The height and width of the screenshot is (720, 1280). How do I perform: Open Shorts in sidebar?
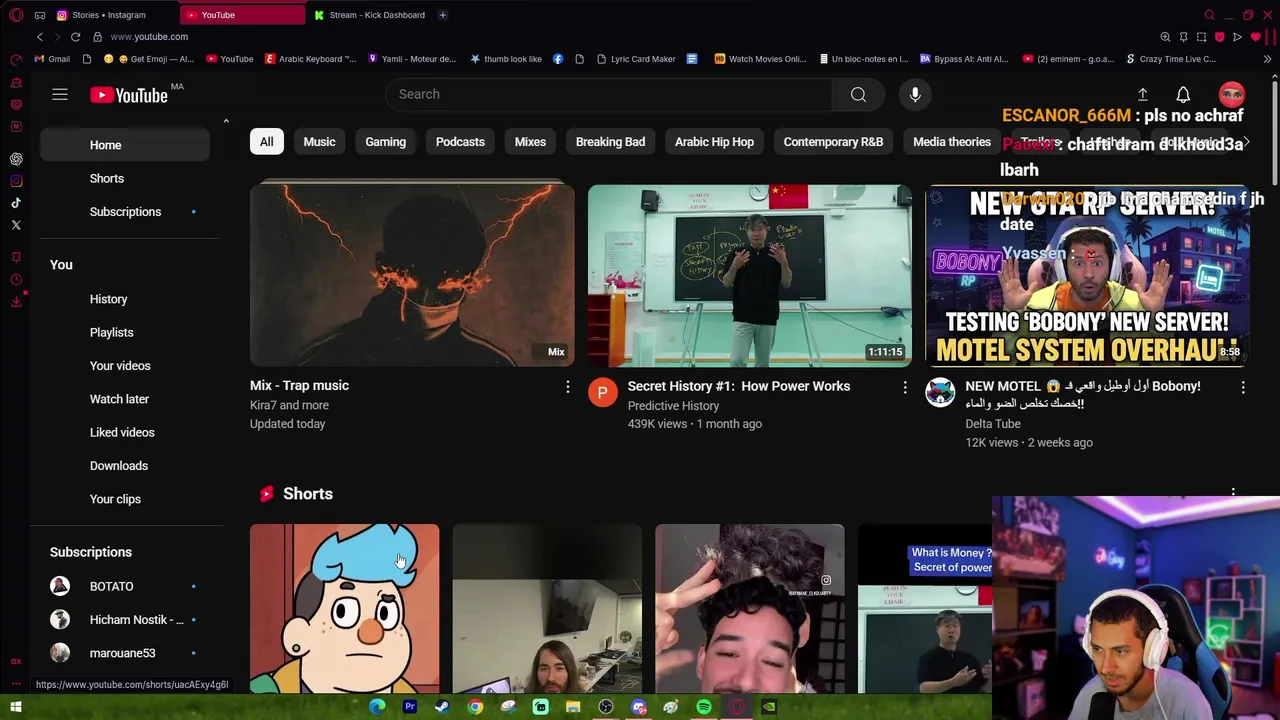pyautogui.click(x=125, y=178)
